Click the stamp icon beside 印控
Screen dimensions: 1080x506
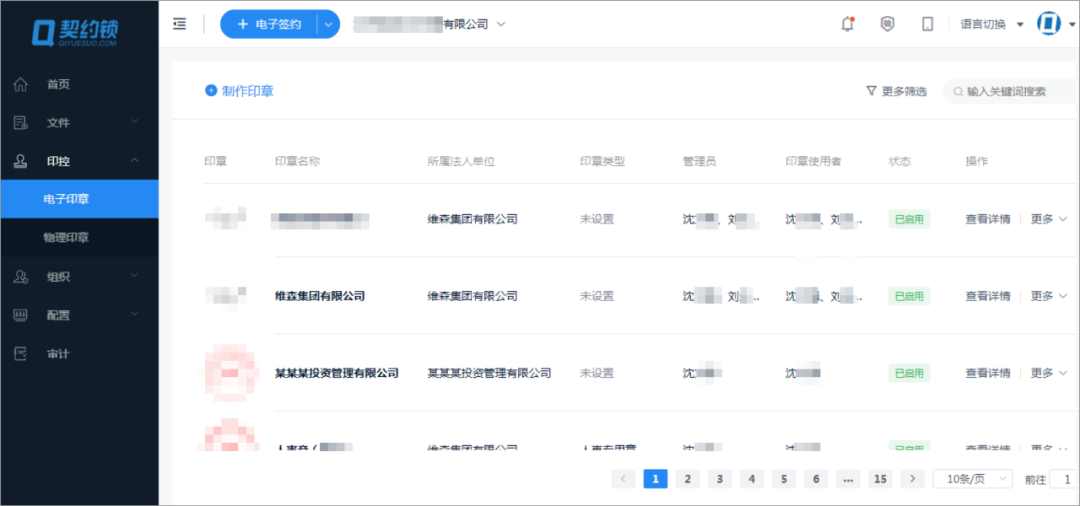click(x=21, y=161)
